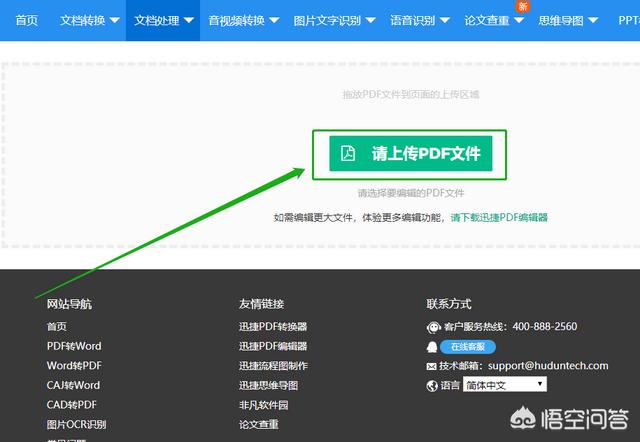Open the 迅捷PDF转换器 friendly link
The image size is (640, 442).
click(273, 327)
